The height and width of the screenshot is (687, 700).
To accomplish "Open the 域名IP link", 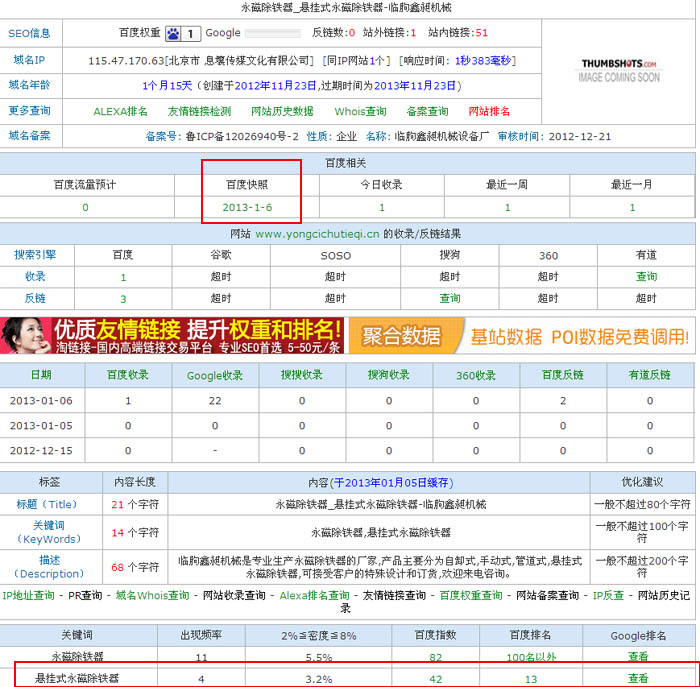I will pos(29,60).
